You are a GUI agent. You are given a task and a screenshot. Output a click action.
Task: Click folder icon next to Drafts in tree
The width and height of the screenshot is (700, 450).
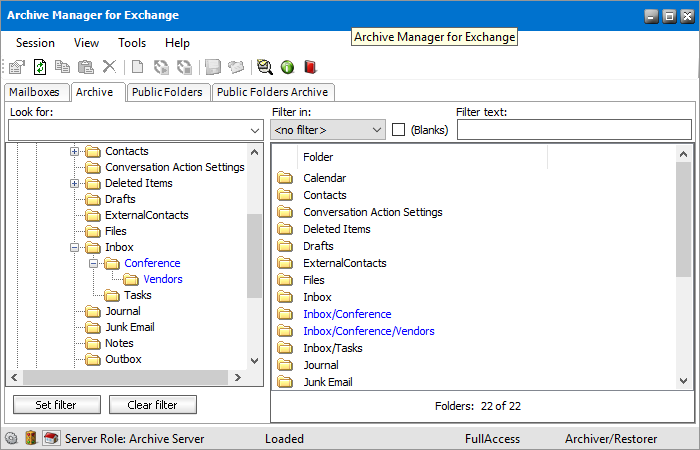pos(93,199)
